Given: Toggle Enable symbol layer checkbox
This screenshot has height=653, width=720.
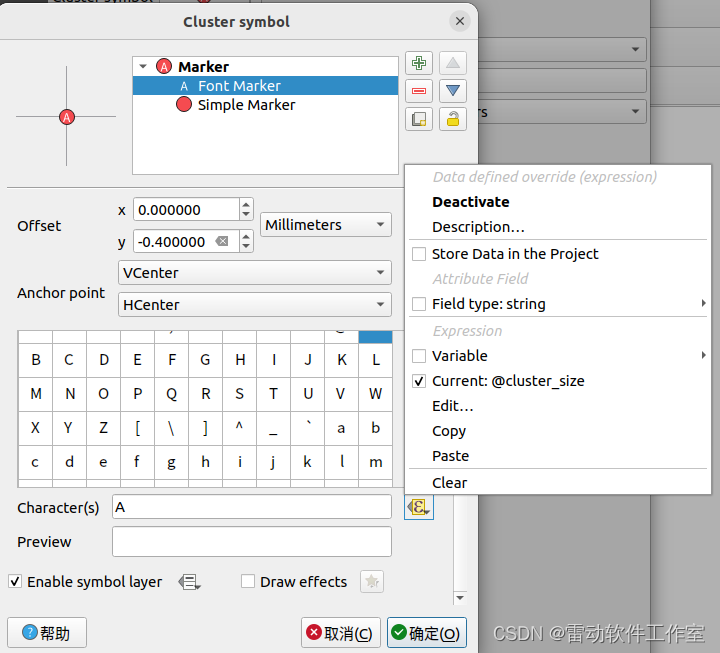Looking at the screenshot, I should 15,581.
